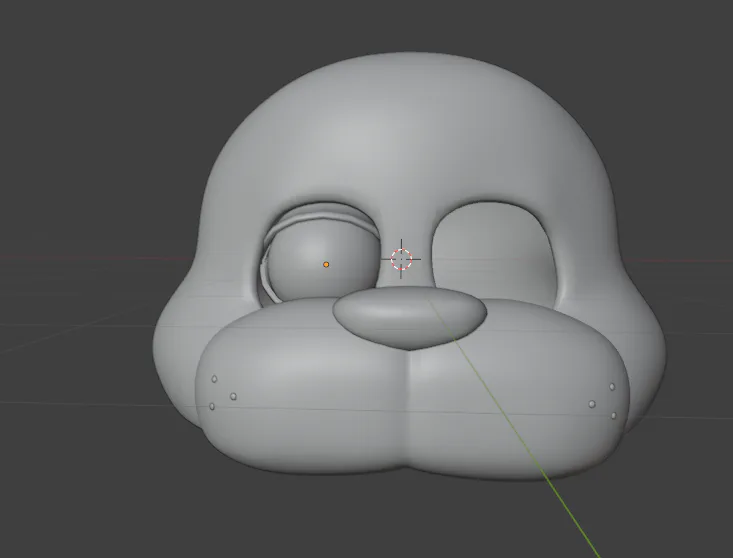Image resolution: width=733 pixels, height=558 pixels.
Task: Select the eyeball sphere in the socket
Action: click(x=324, y=262)
